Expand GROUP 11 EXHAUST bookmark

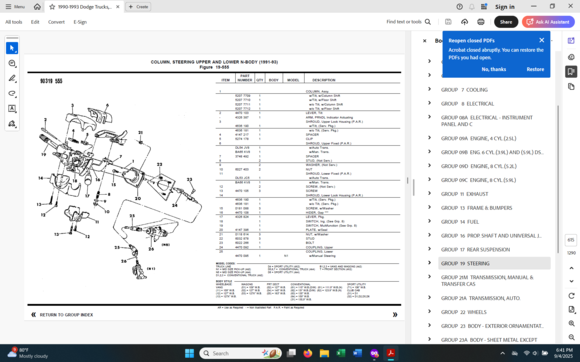429,193
